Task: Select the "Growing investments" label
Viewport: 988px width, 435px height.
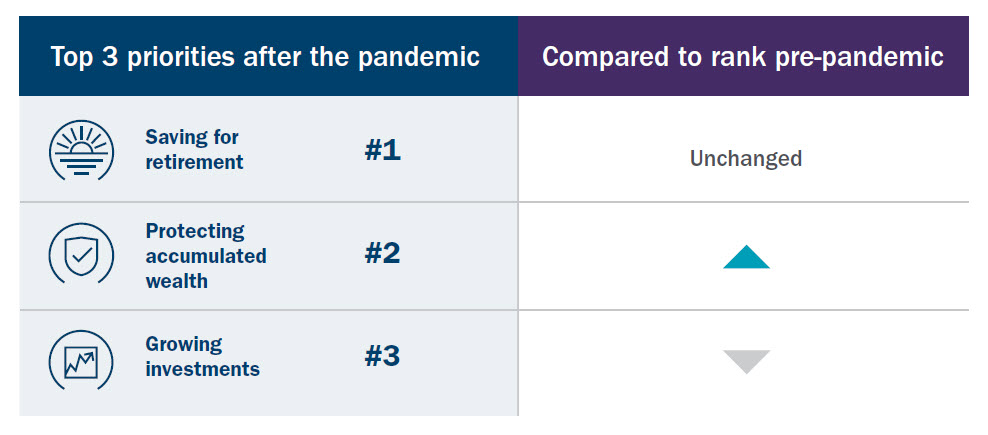Action: 202,356
